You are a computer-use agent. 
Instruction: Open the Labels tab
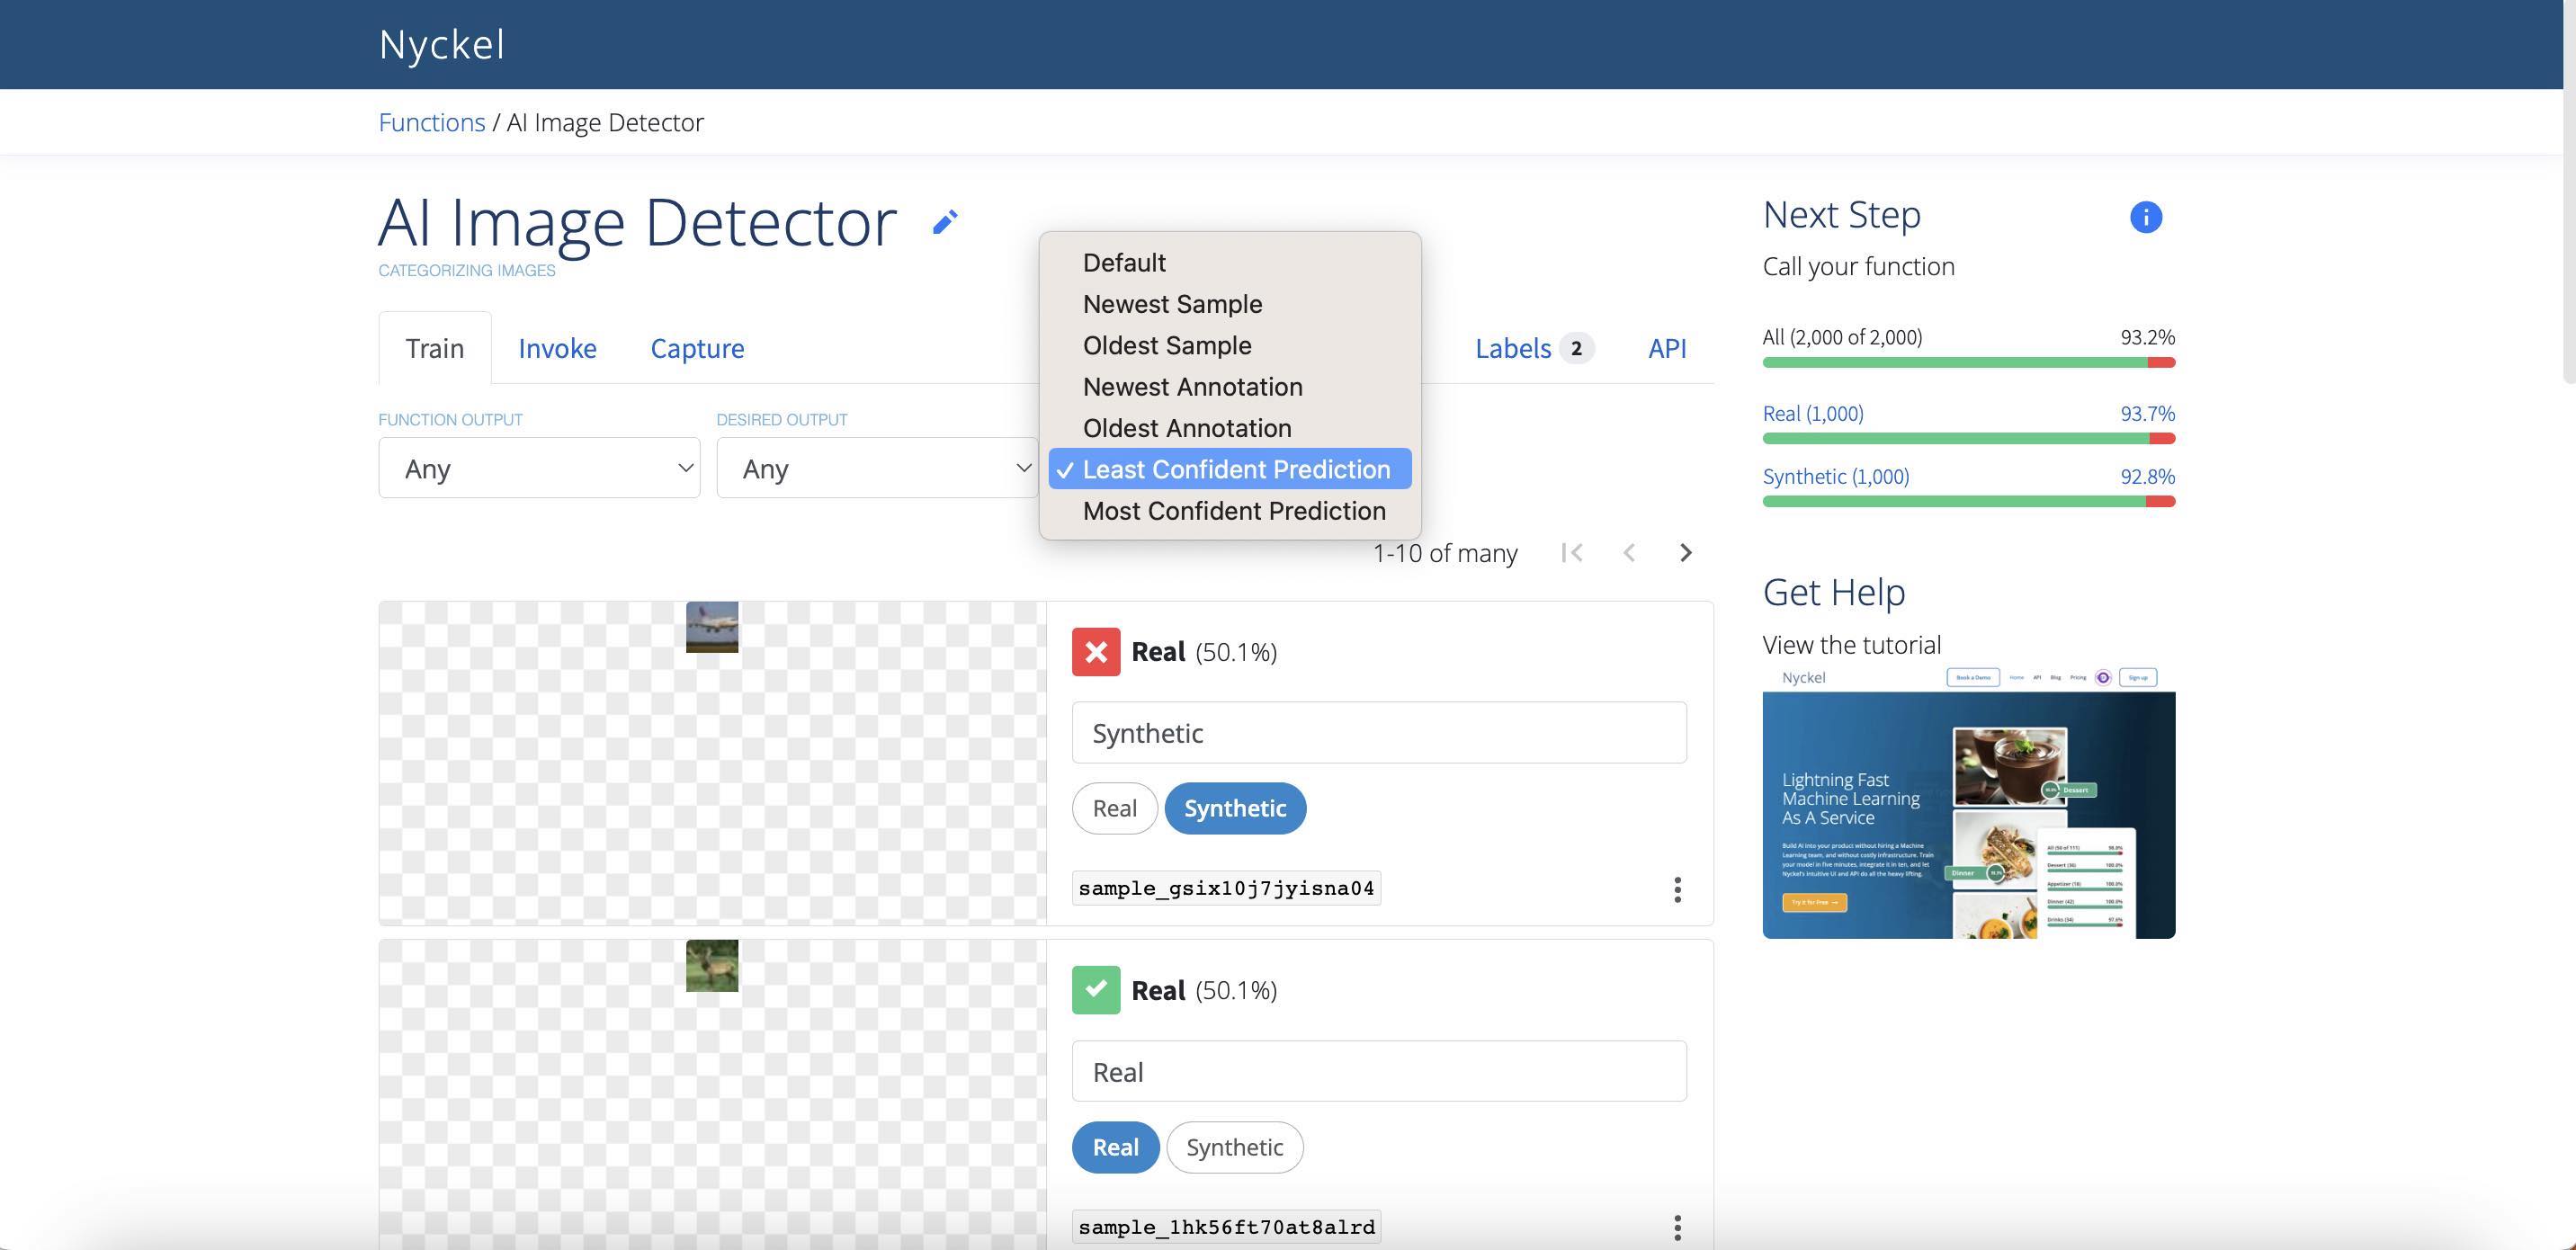pyautogui.click(x=1534, y=348)
